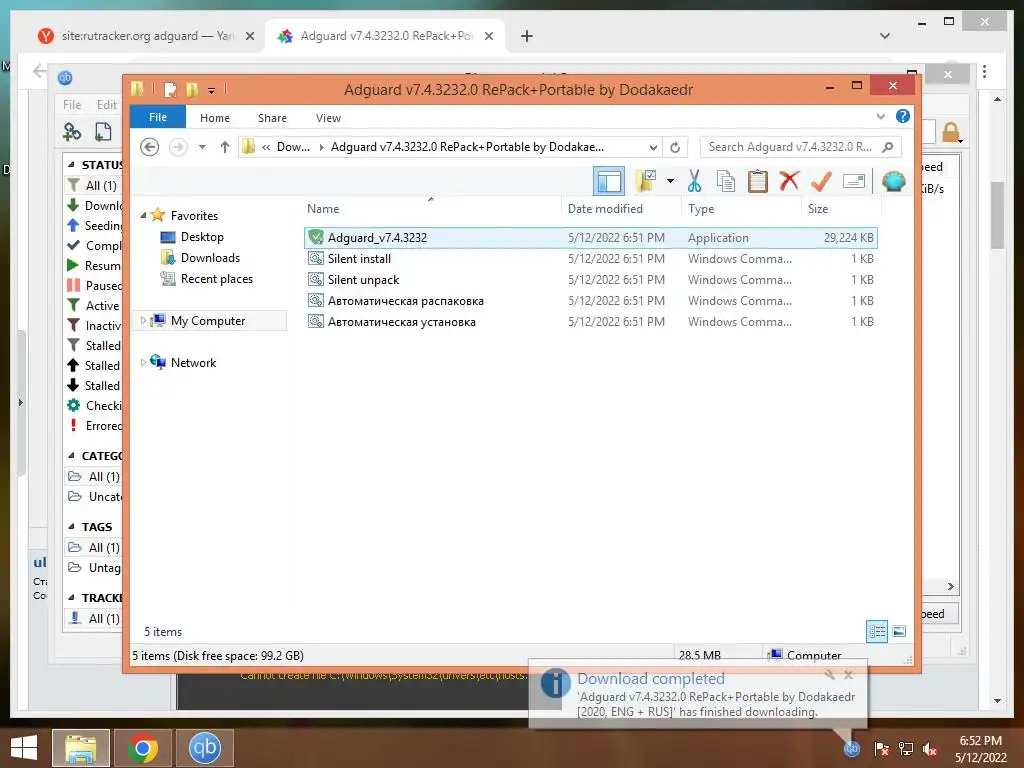Go back in Explorer navigation

(150, 147)
